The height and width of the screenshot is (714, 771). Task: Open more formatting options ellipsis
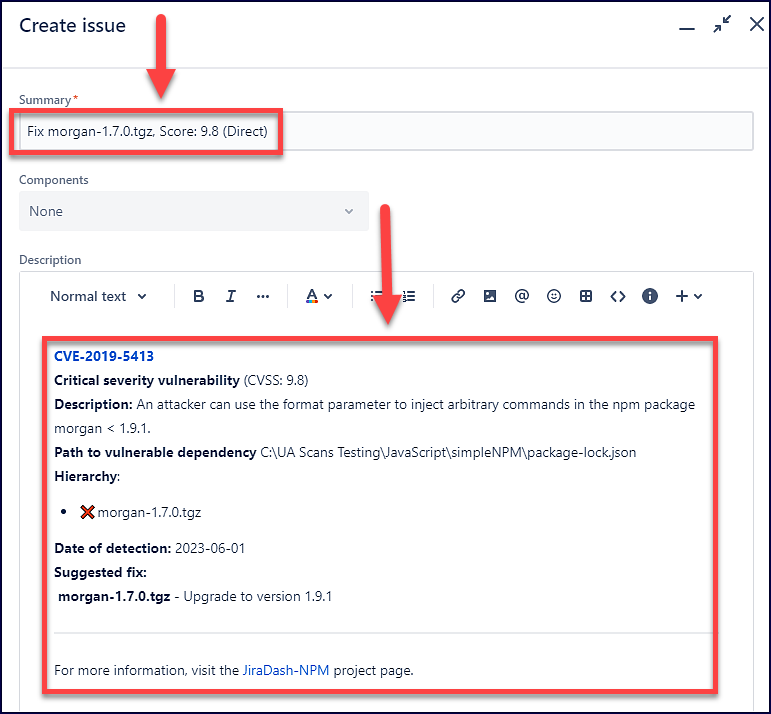(263, 296)
